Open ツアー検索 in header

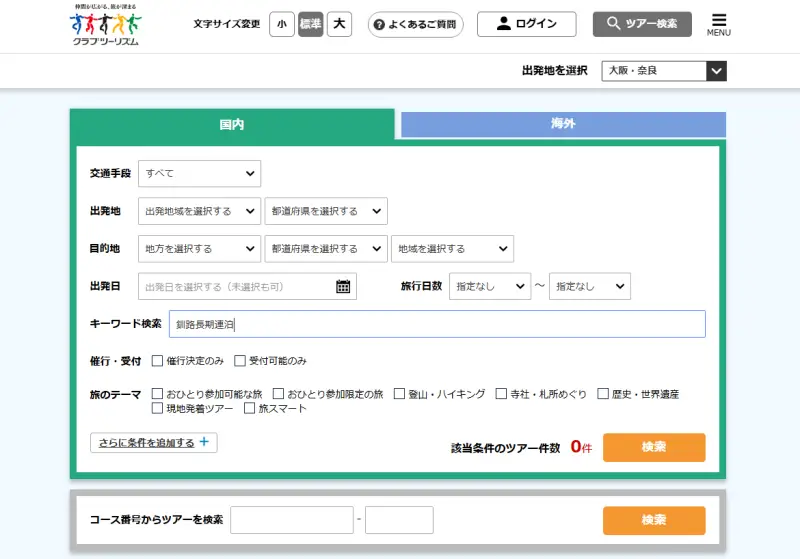click(x=642, y=24)
